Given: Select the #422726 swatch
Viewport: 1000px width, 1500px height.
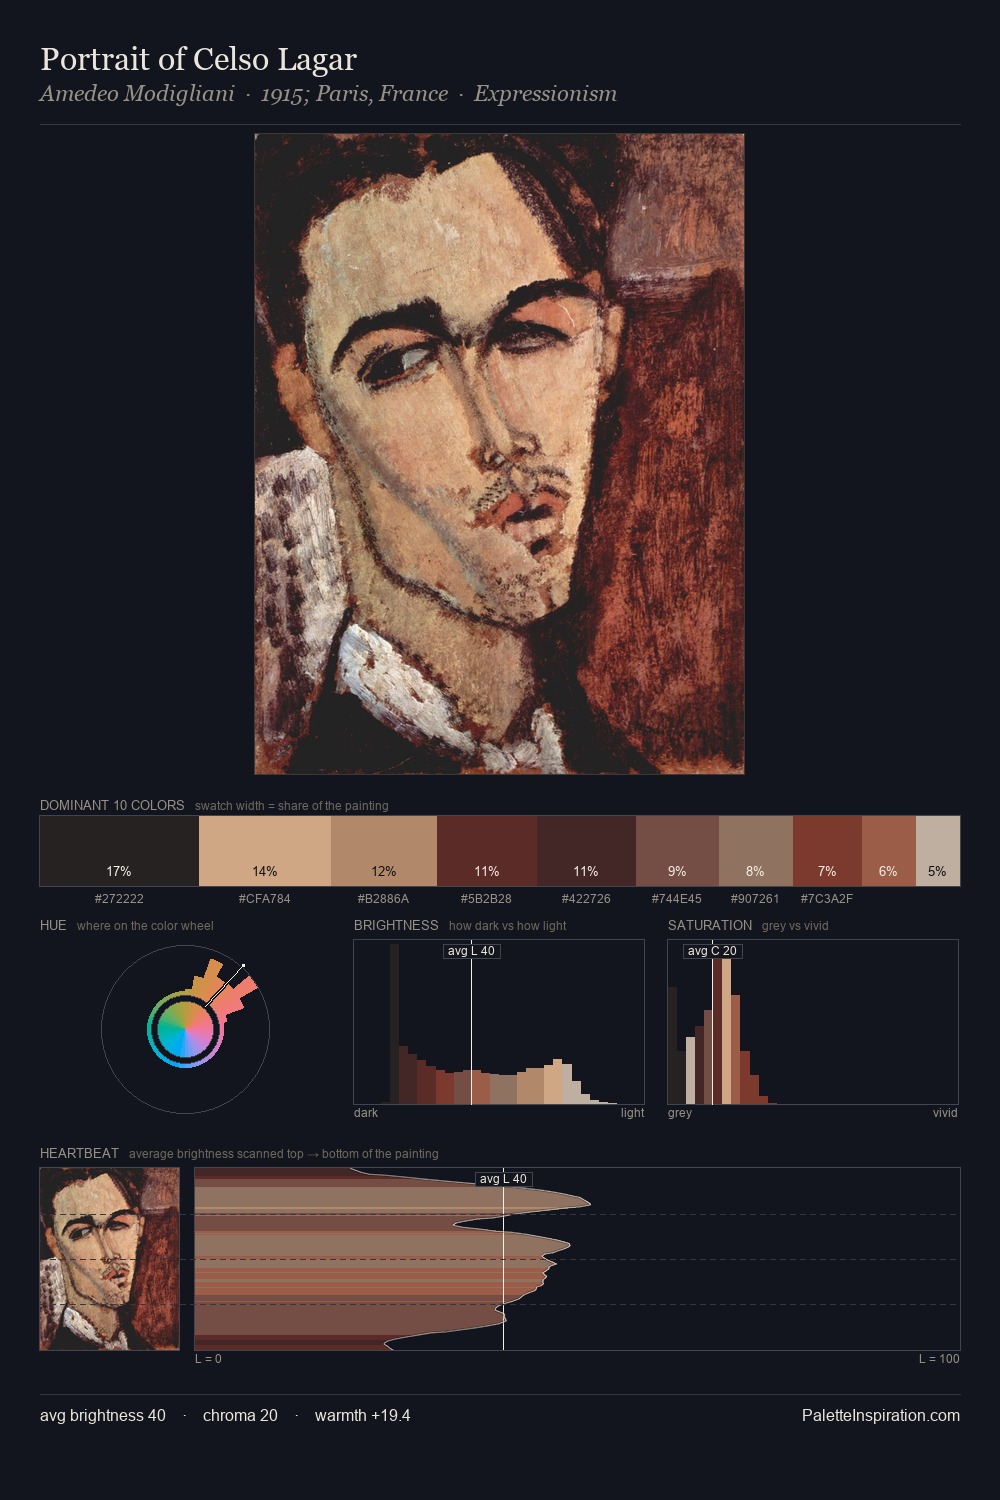Looking at the screenshot, I should pos(586,851).
